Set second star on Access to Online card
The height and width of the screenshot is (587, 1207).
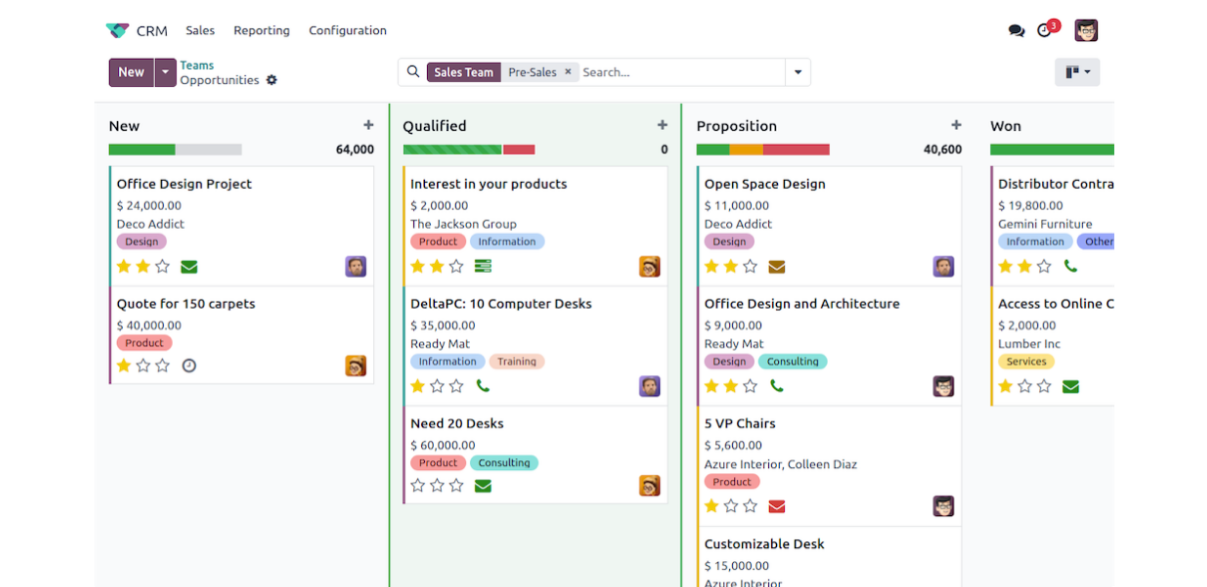point(1025,386)
